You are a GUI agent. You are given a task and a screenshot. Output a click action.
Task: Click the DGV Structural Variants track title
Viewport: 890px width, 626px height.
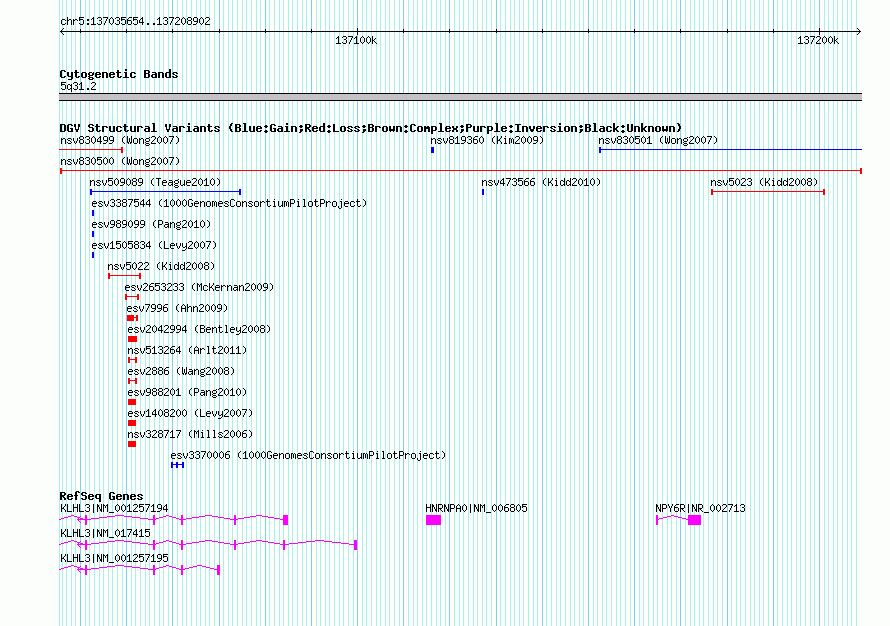(371, 128)
